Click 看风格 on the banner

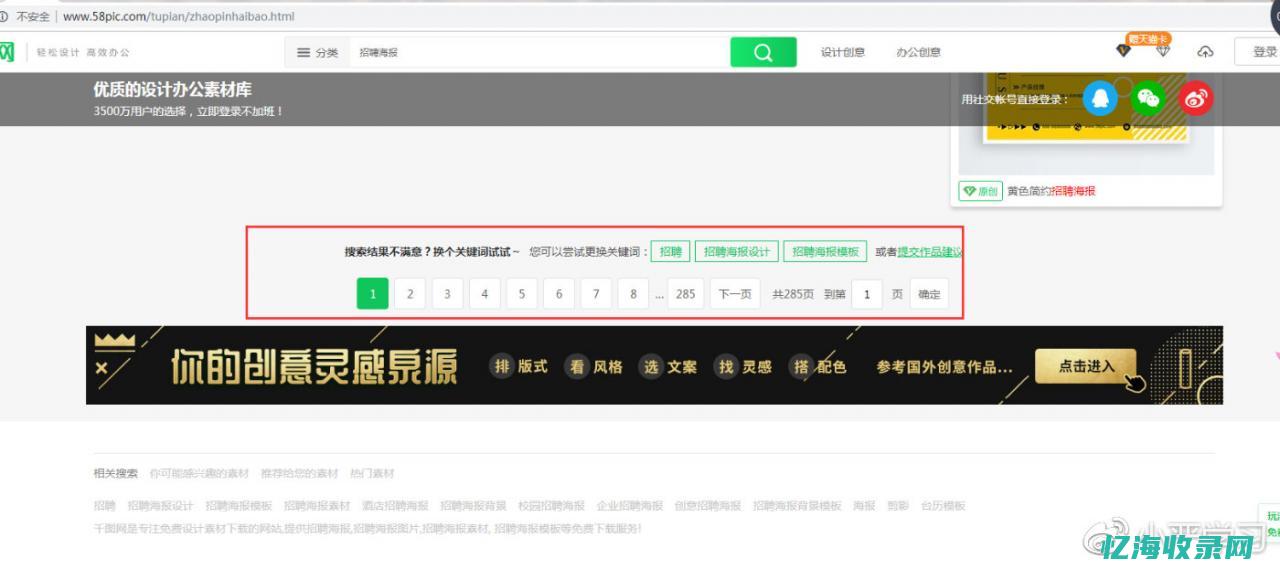click(594, 366)
